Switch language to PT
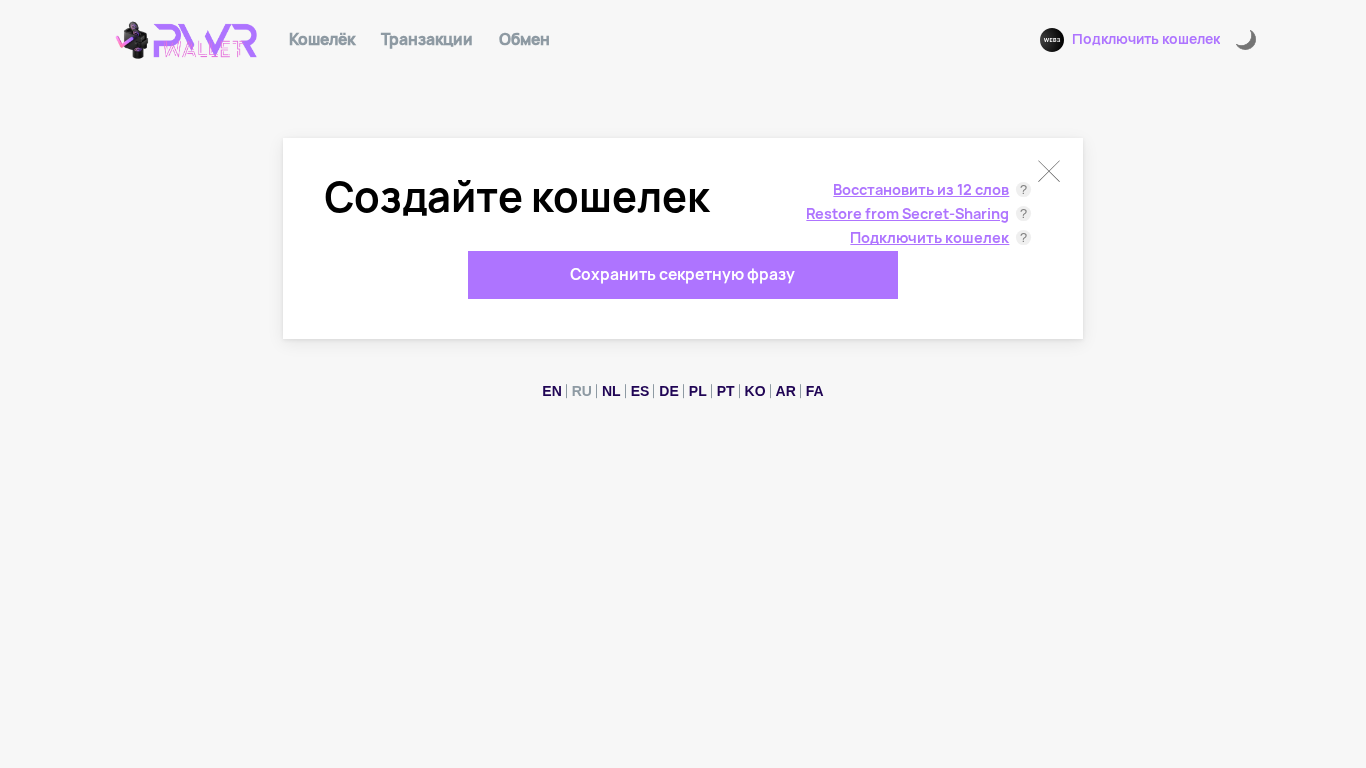 (725, 391)
